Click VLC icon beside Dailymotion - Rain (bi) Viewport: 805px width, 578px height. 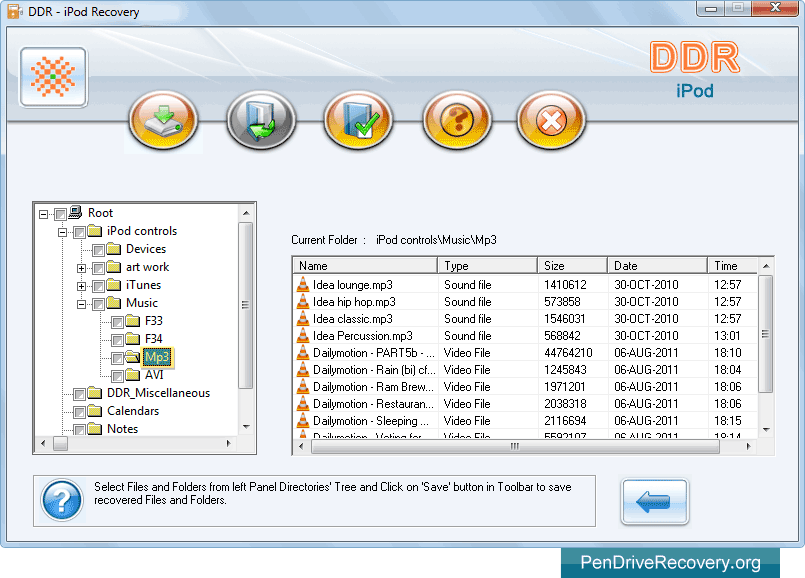click(303, 370)
